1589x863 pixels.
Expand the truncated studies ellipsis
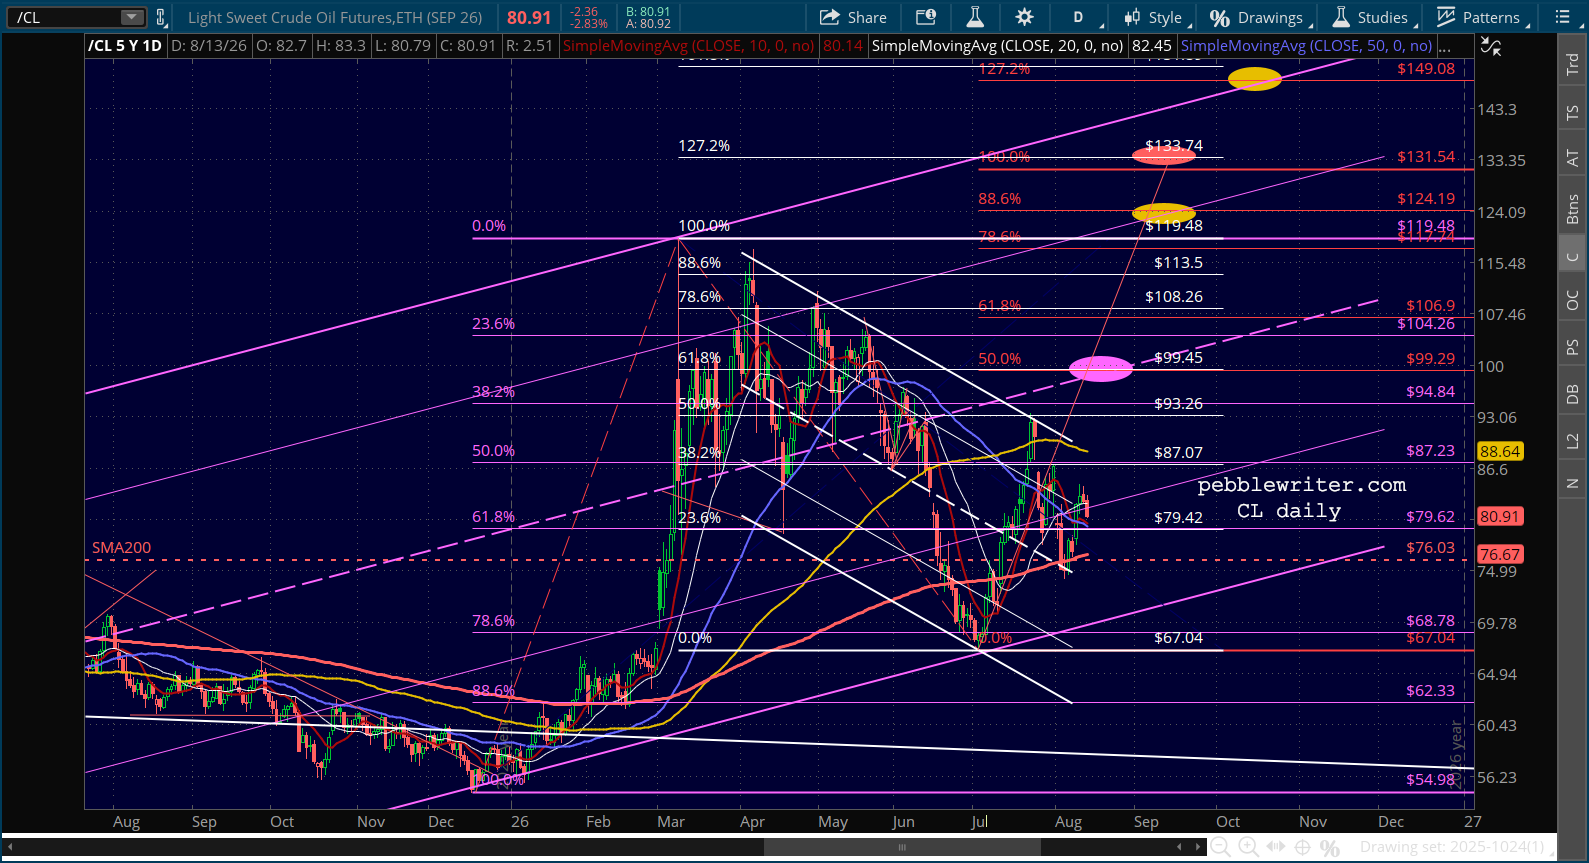[1445, 46]
